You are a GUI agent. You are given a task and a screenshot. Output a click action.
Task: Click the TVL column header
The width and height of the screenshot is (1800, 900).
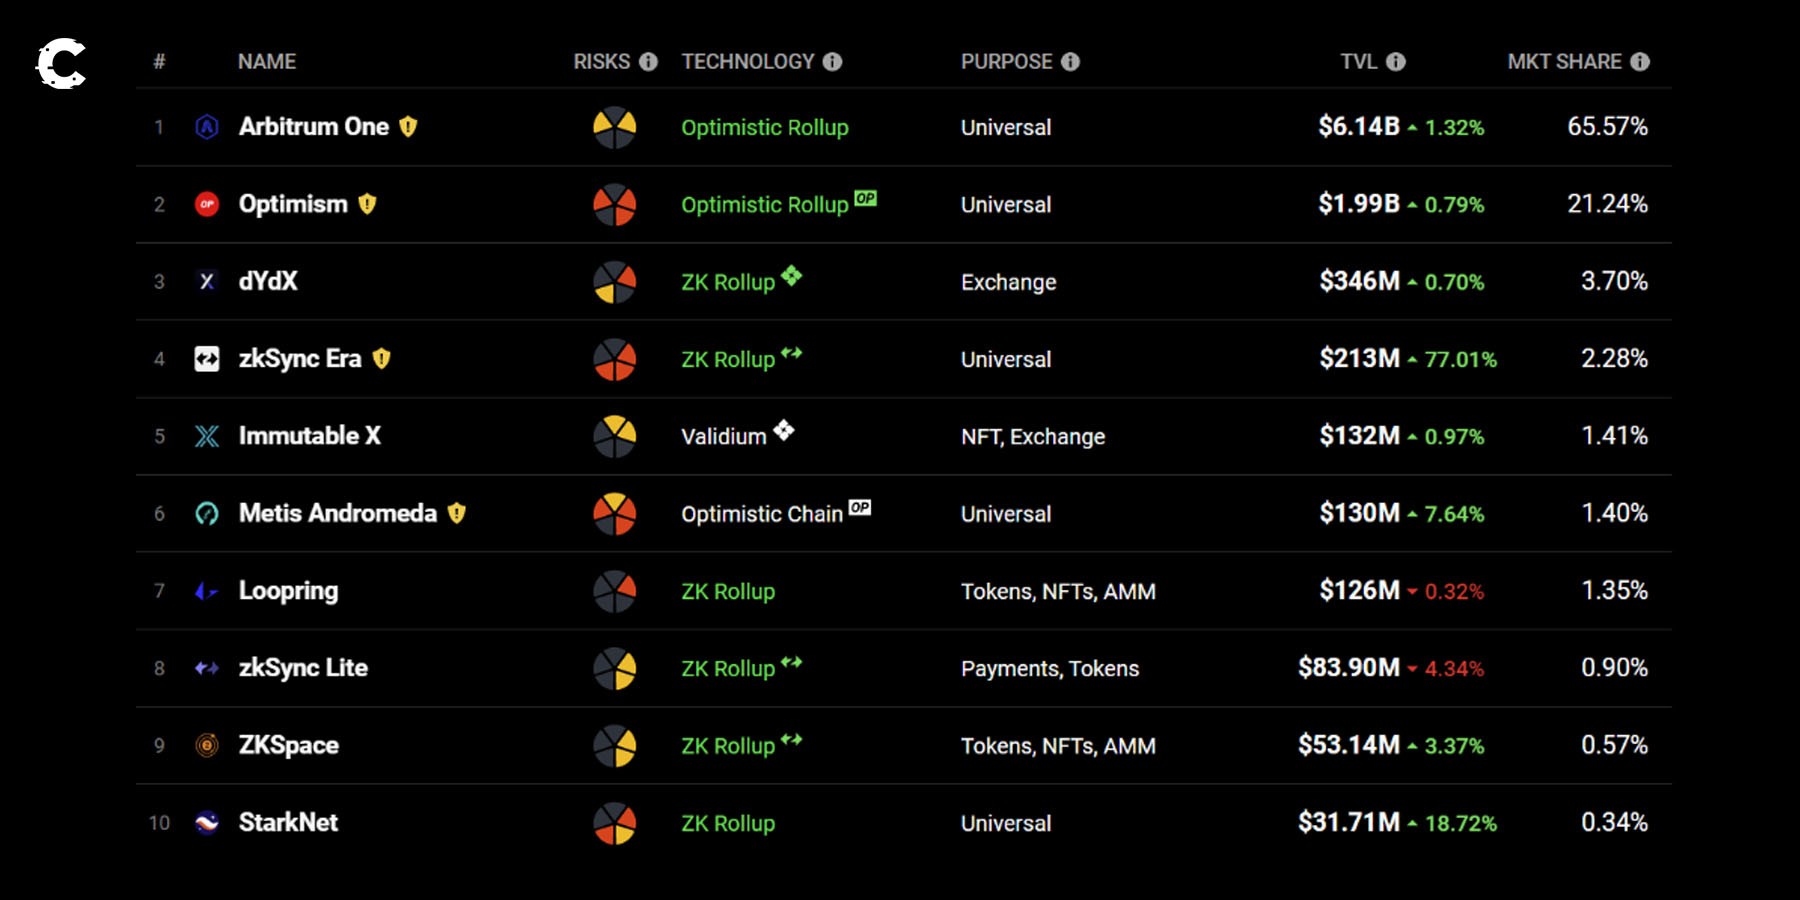tap(1358, 62)
